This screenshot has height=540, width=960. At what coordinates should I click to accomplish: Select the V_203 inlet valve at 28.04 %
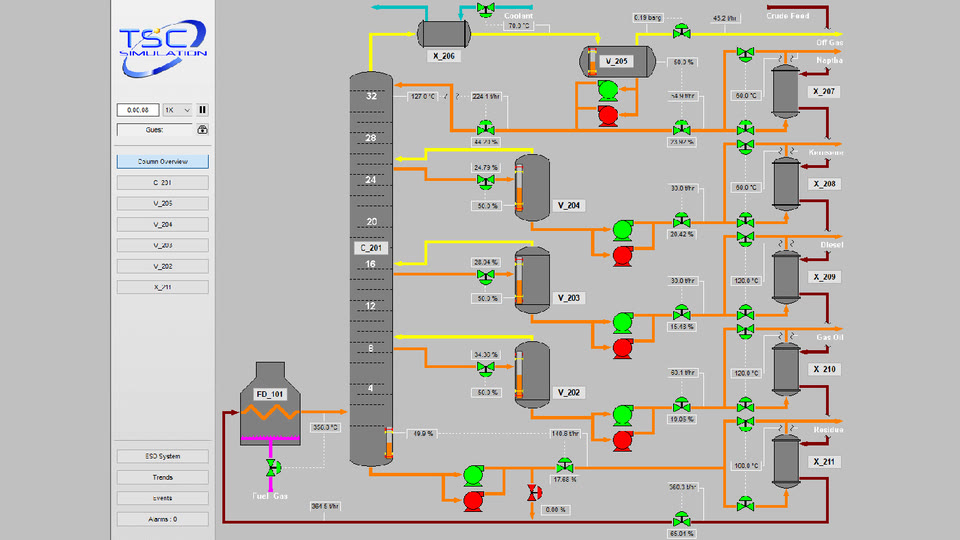point(486,276)
